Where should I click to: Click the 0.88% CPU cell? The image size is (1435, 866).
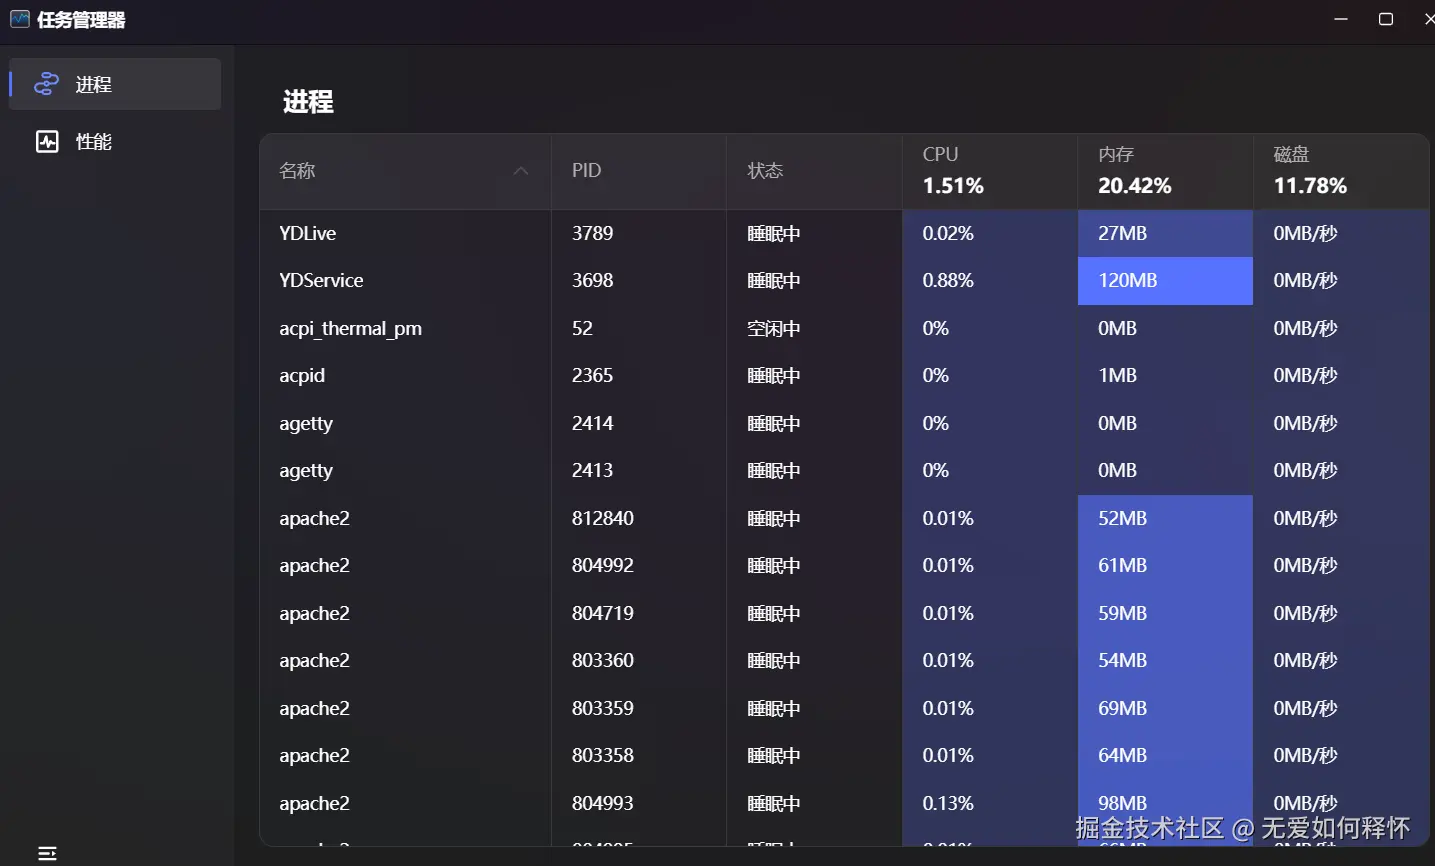pyautogui.click(x=990, y=281)
